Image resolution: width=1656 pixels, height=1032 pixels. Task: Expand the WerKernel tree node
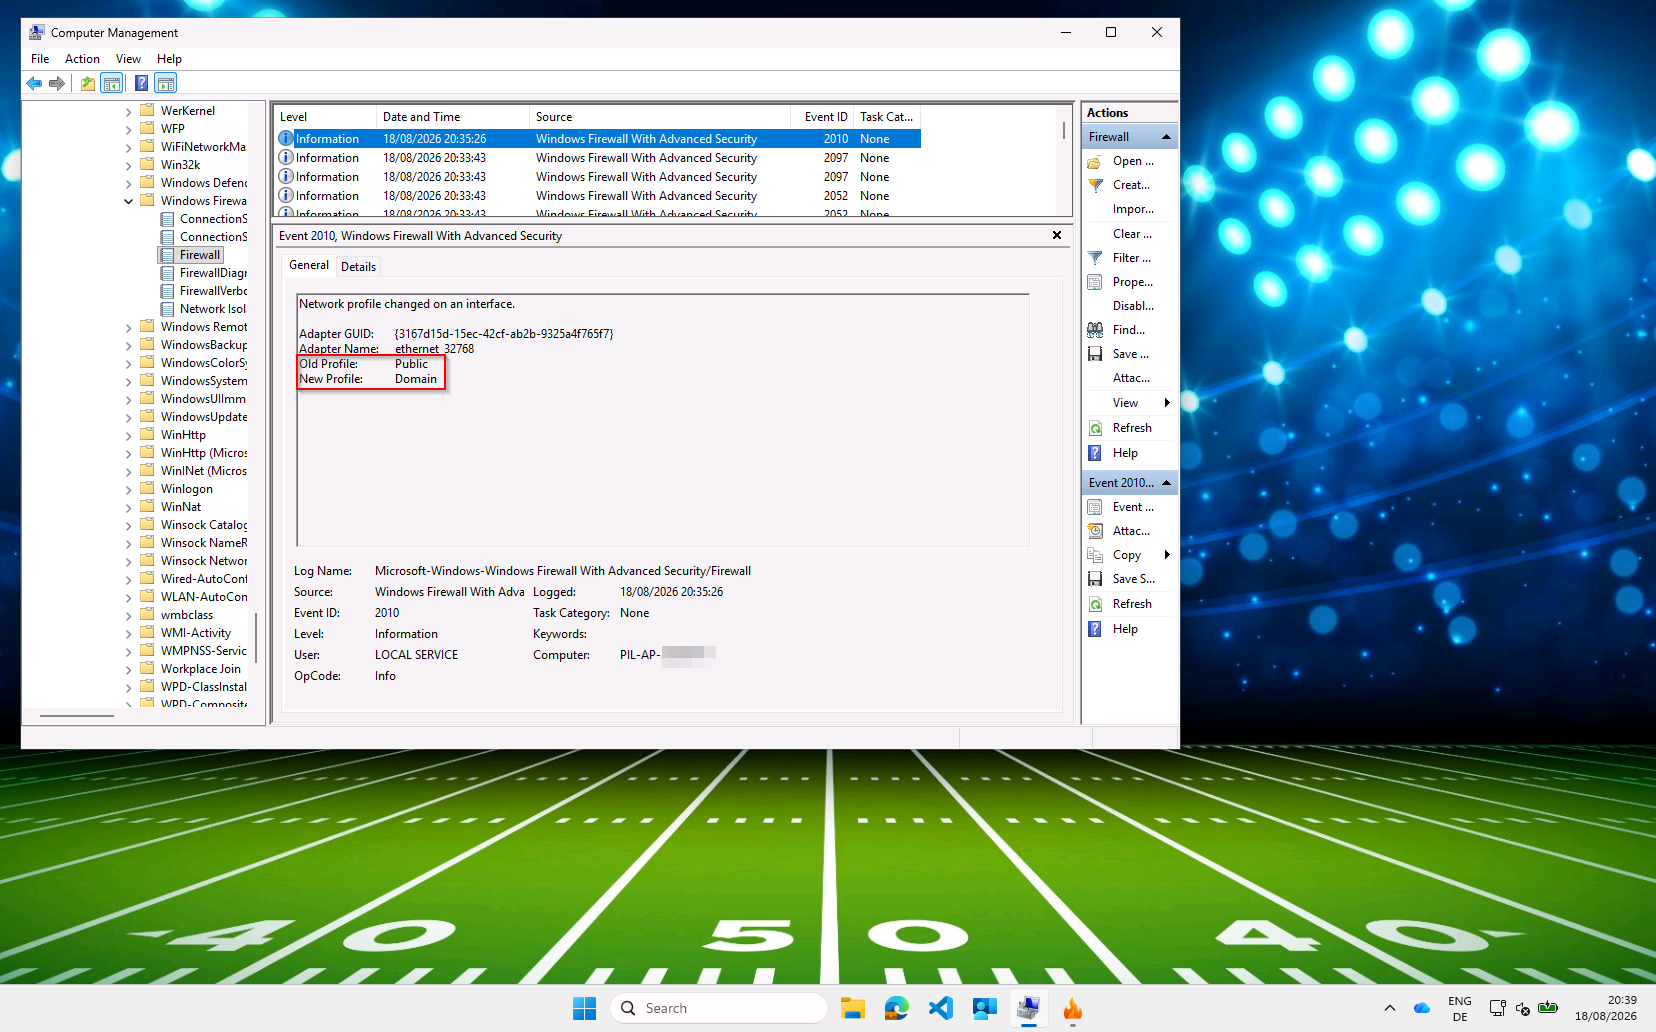(129, 111)
